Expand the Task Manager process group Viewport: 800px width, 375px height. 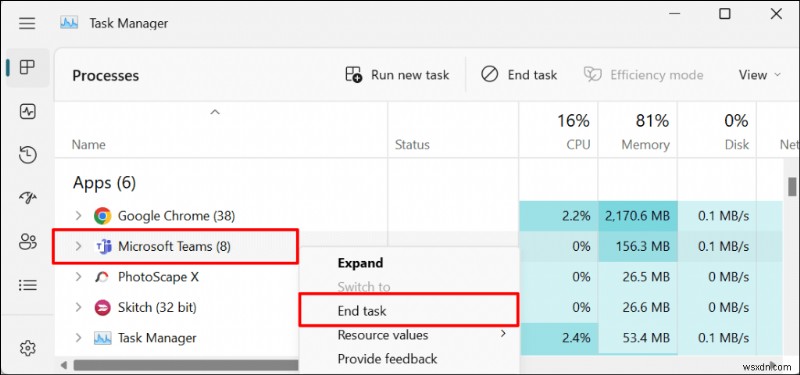coord(78,338)
